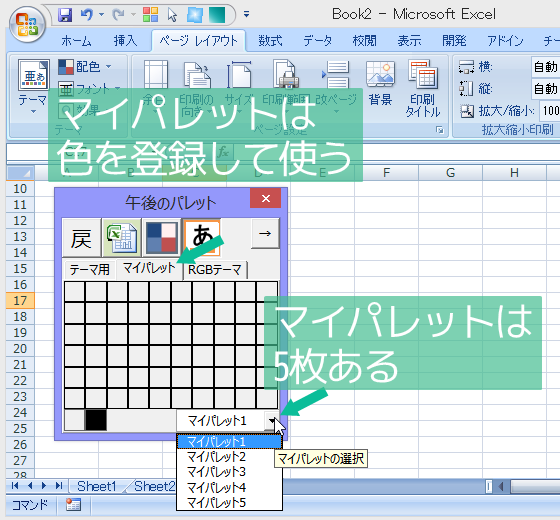560x520 pixels.
Task: Switch to the RGBテーマ palette tab
Action: [x=215, y=270]
